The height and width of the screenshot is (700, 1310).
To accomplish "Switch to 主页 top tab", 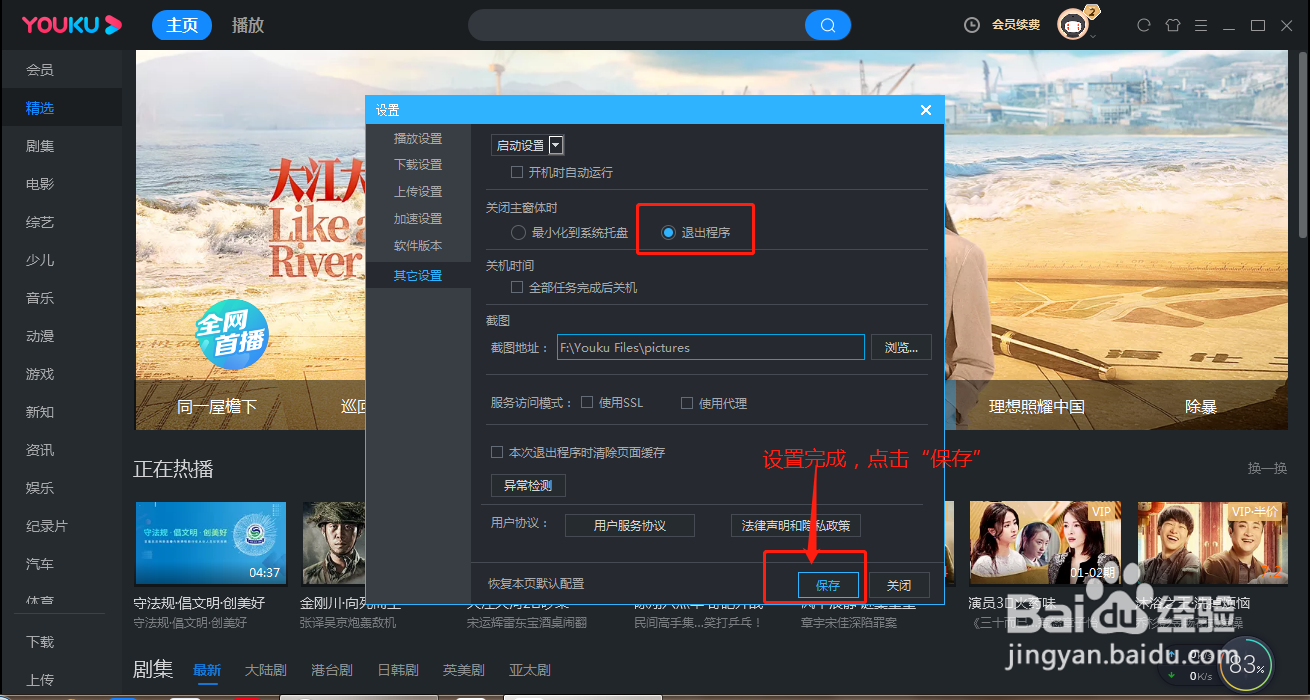I will [x=182, y=25].
